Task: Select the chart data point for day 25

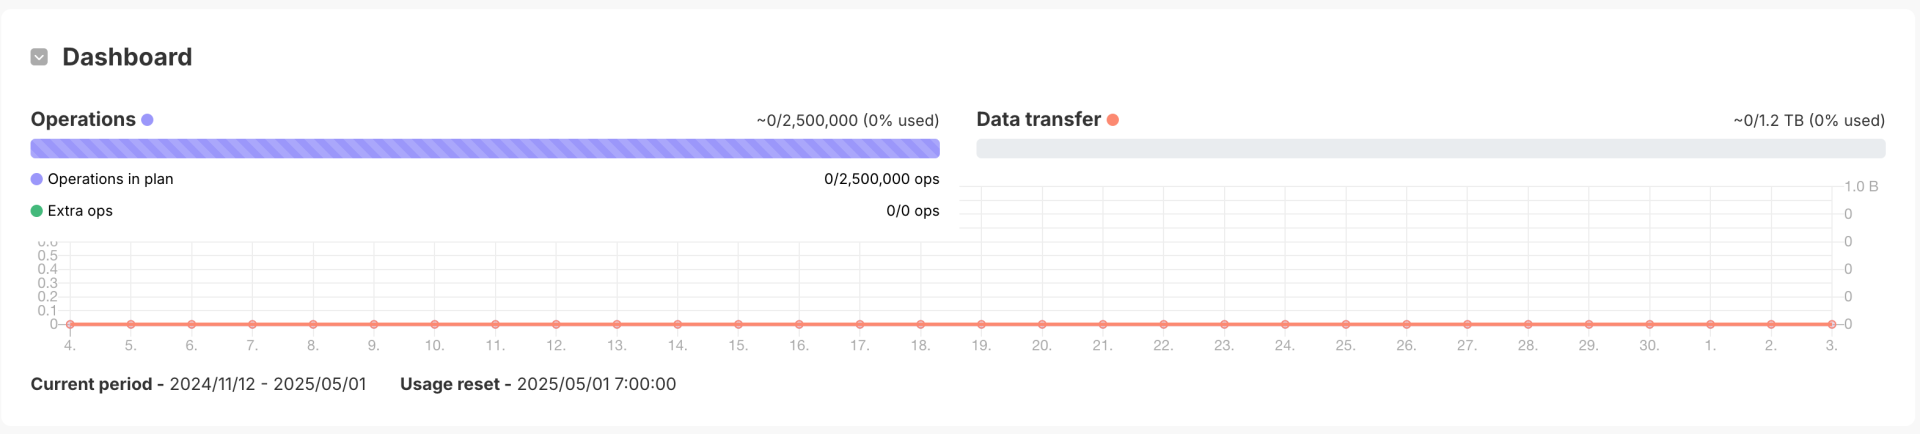Action: (1346, 324)
